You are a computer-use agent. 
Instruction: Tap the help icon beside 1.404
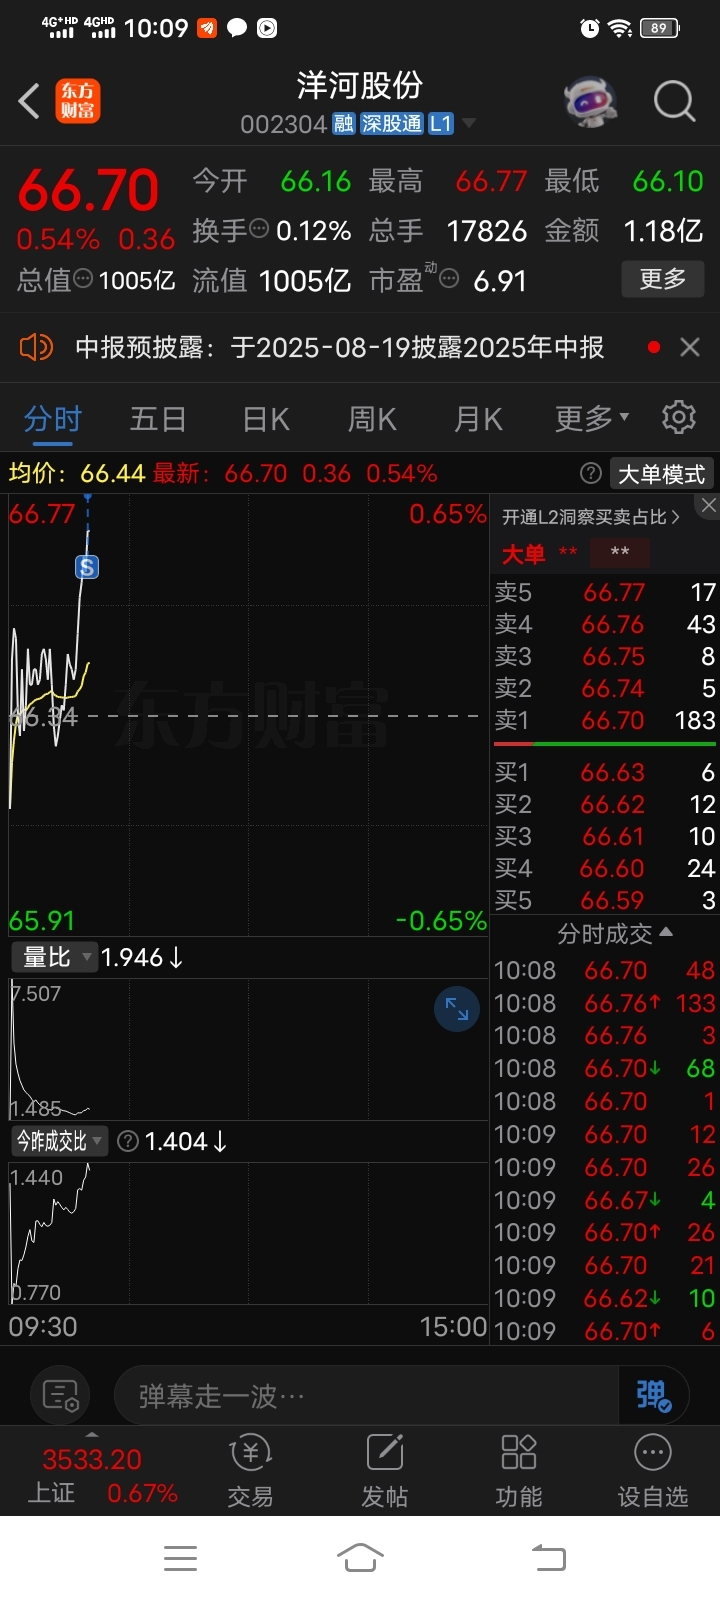(128, 1141)
